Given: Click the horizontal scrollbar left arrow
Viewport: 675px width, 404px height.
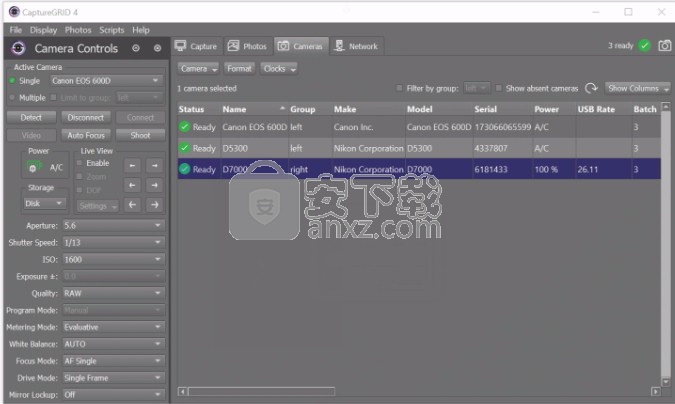Looking at the screenshot, I should pos(183,392).
